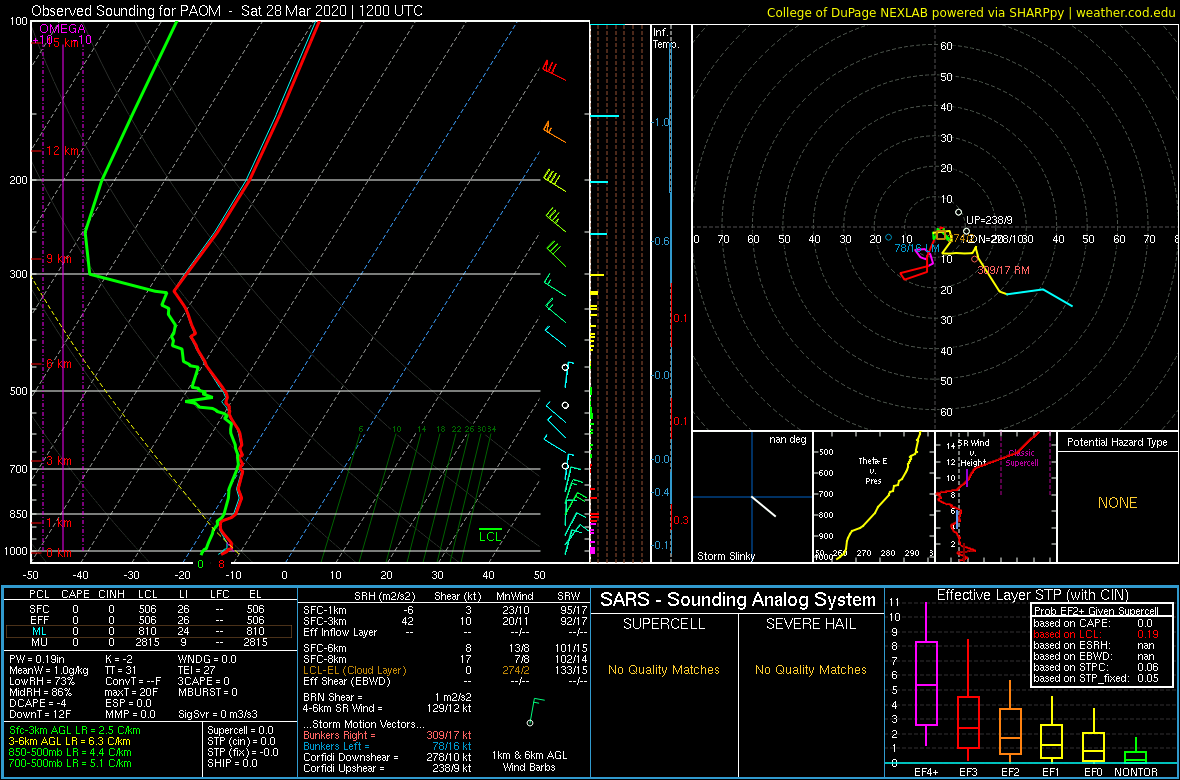Click No Quality Matches under SEVERE HAIL
The height and width of the screenshot is (780, 1180).
(x=811, y=669)
